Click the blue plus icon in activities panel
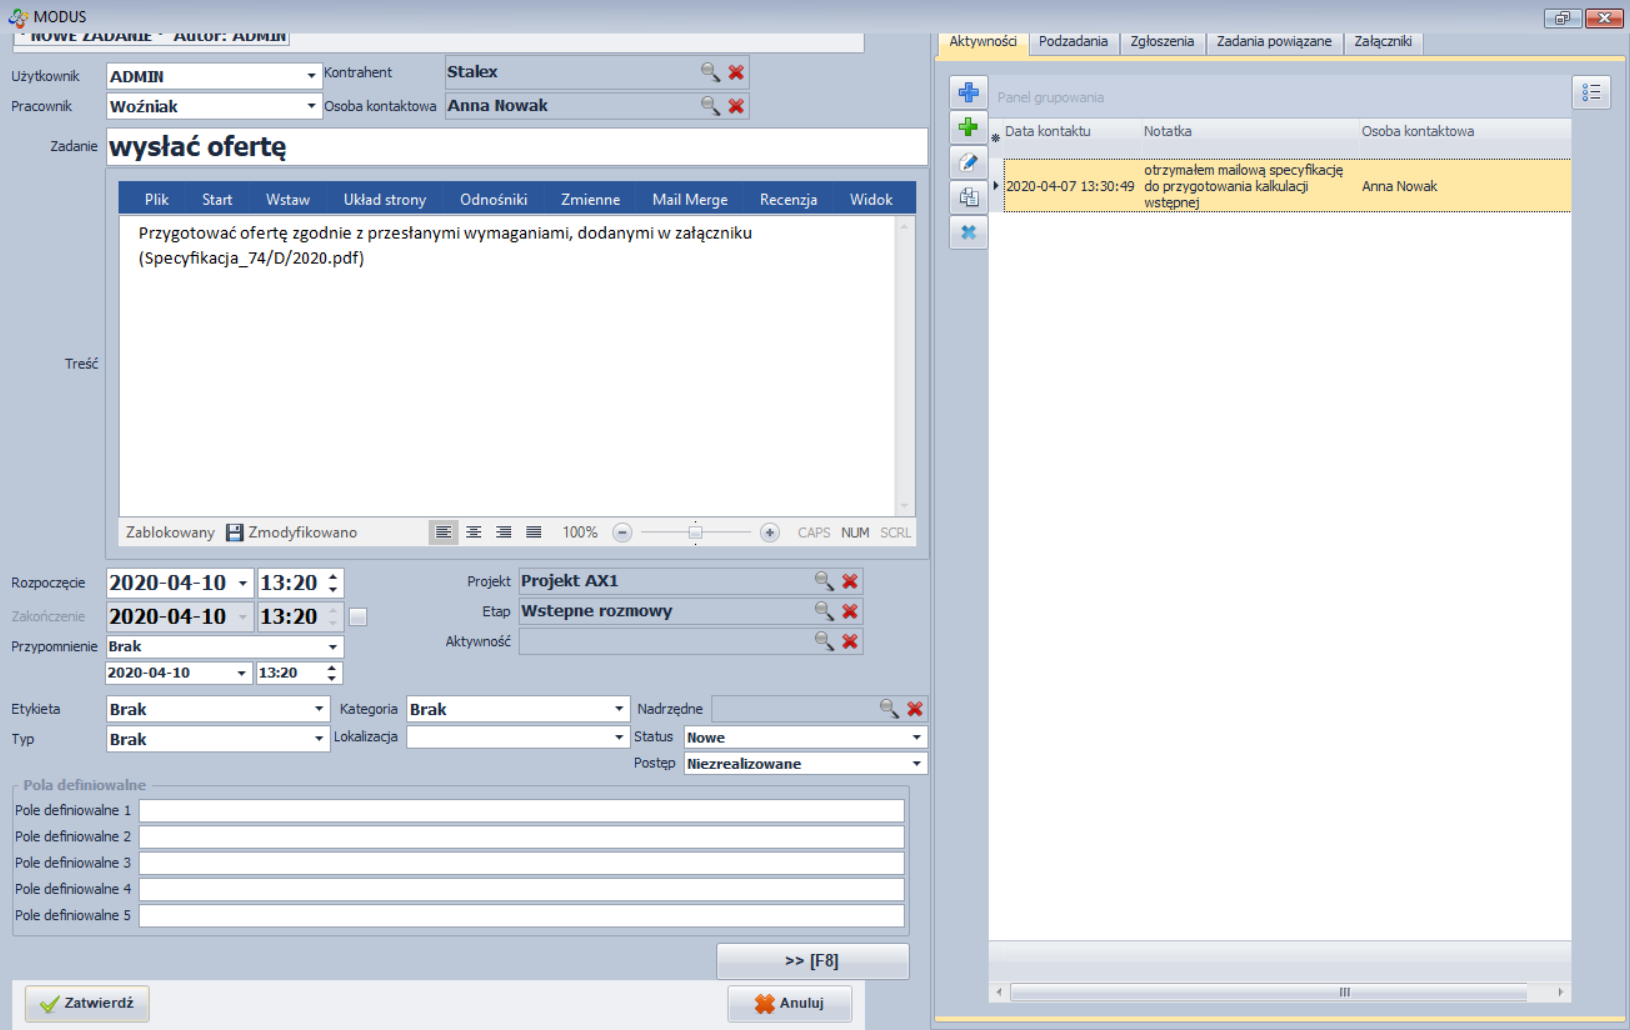This screenshot has width=1630, height=1030. (968, 93)
